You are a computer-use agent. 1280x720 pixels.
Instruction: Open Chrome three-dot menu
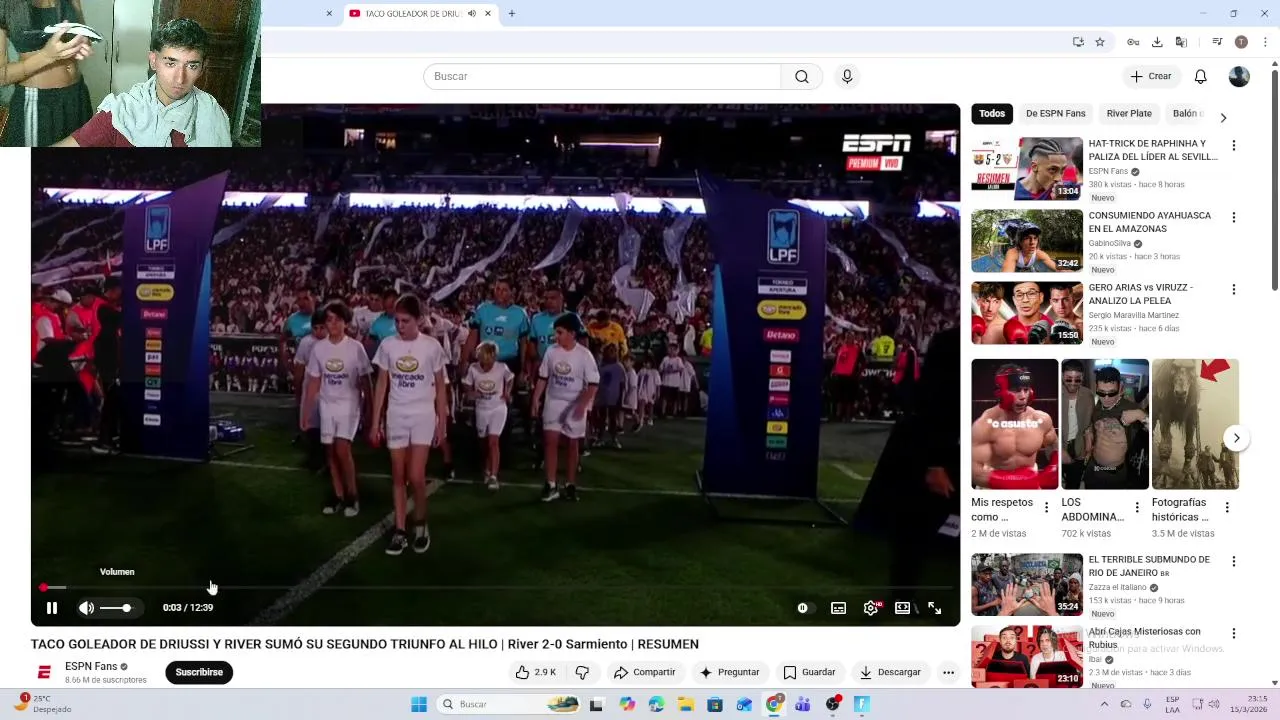pos(1265,42)
